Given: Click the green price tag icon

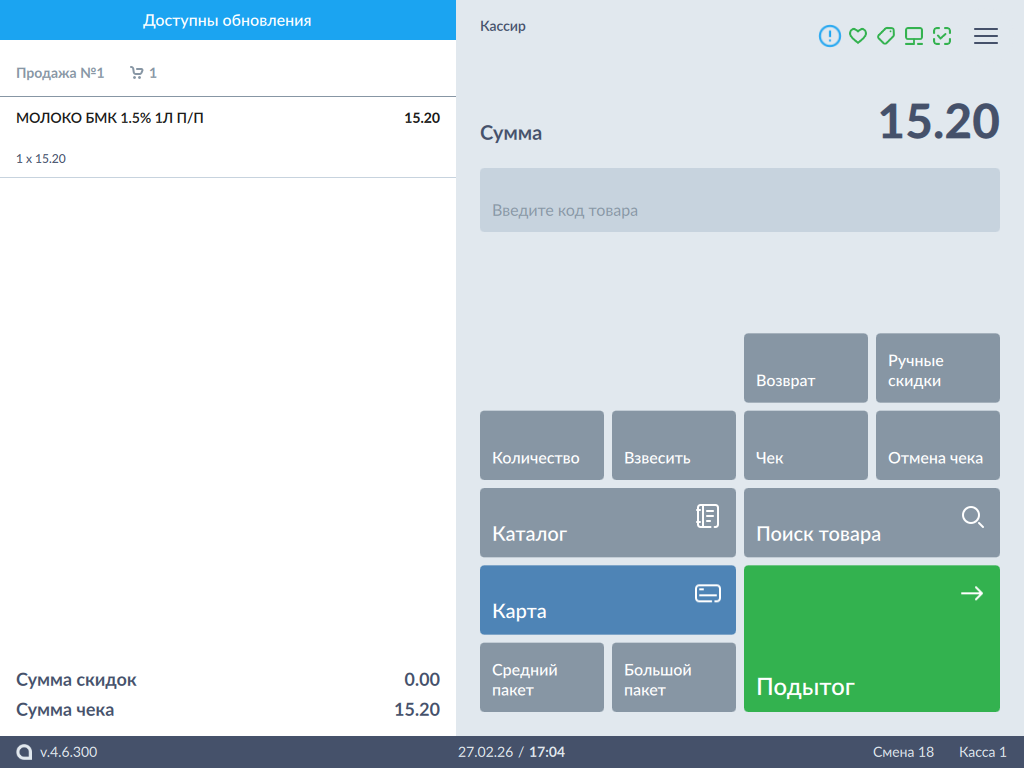Looking at the screenshot, I should (885, 36).
